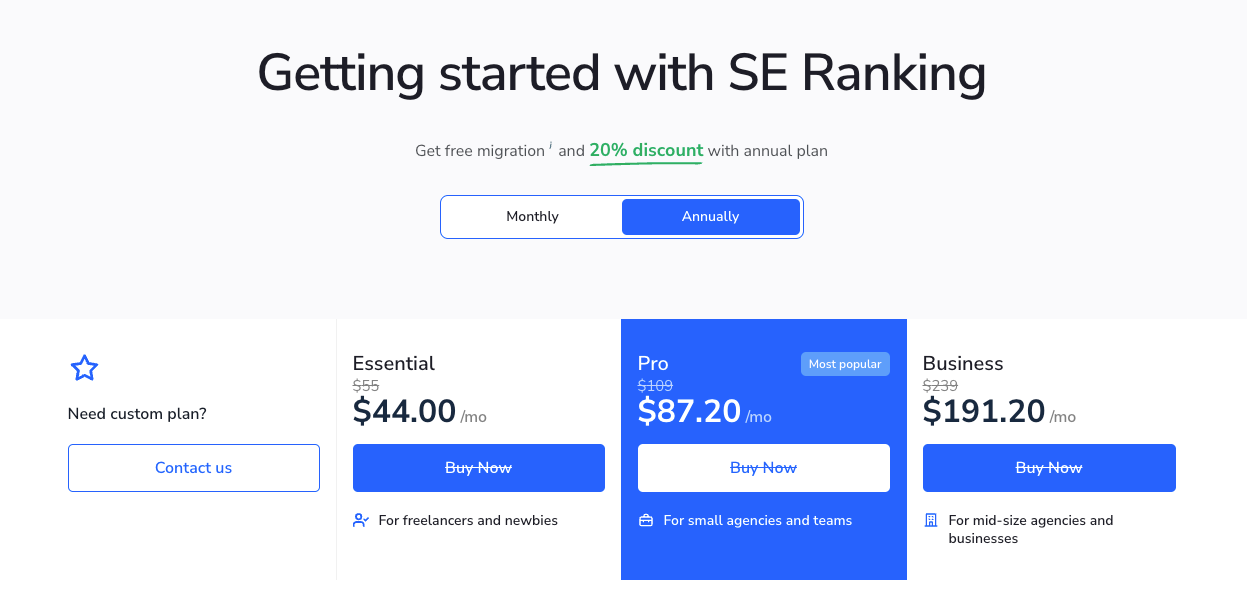Viewport: 1247px width, 607px height.
Task: Buy the Essential plan now
Action: [x=479, y=468]
